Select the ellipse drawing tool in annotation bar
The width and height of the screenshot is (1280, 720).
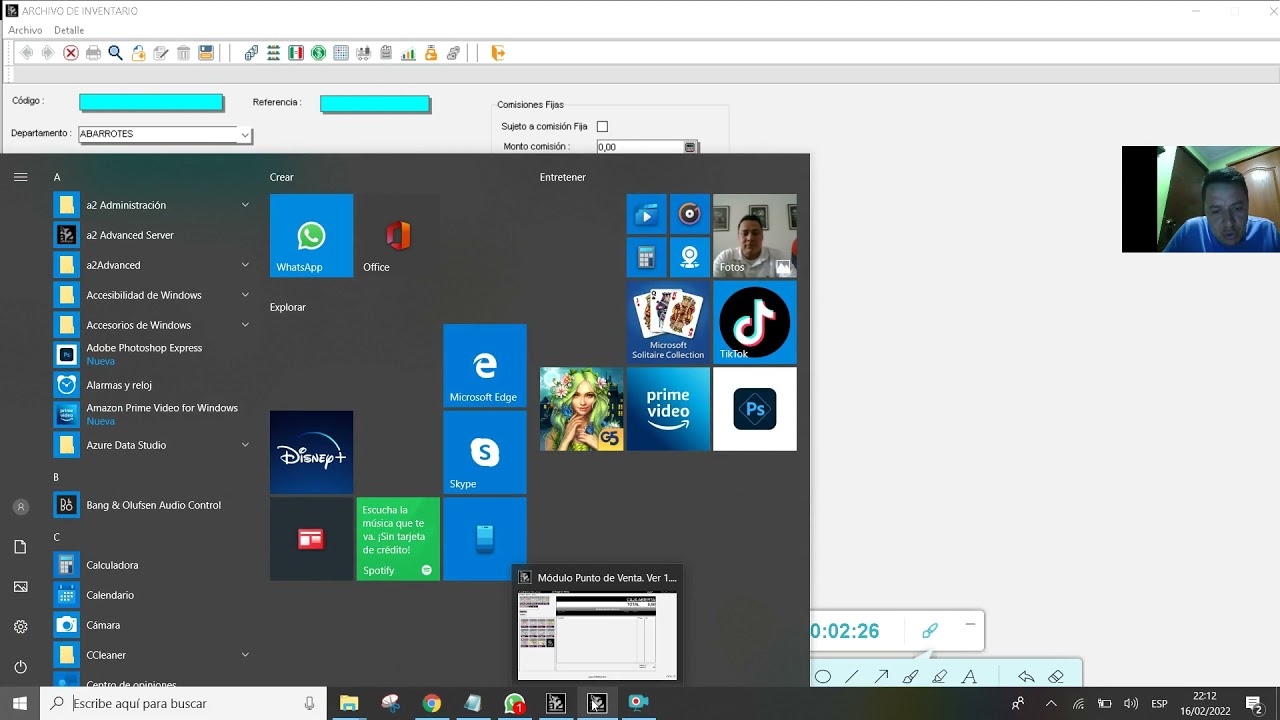click(823, 677)
